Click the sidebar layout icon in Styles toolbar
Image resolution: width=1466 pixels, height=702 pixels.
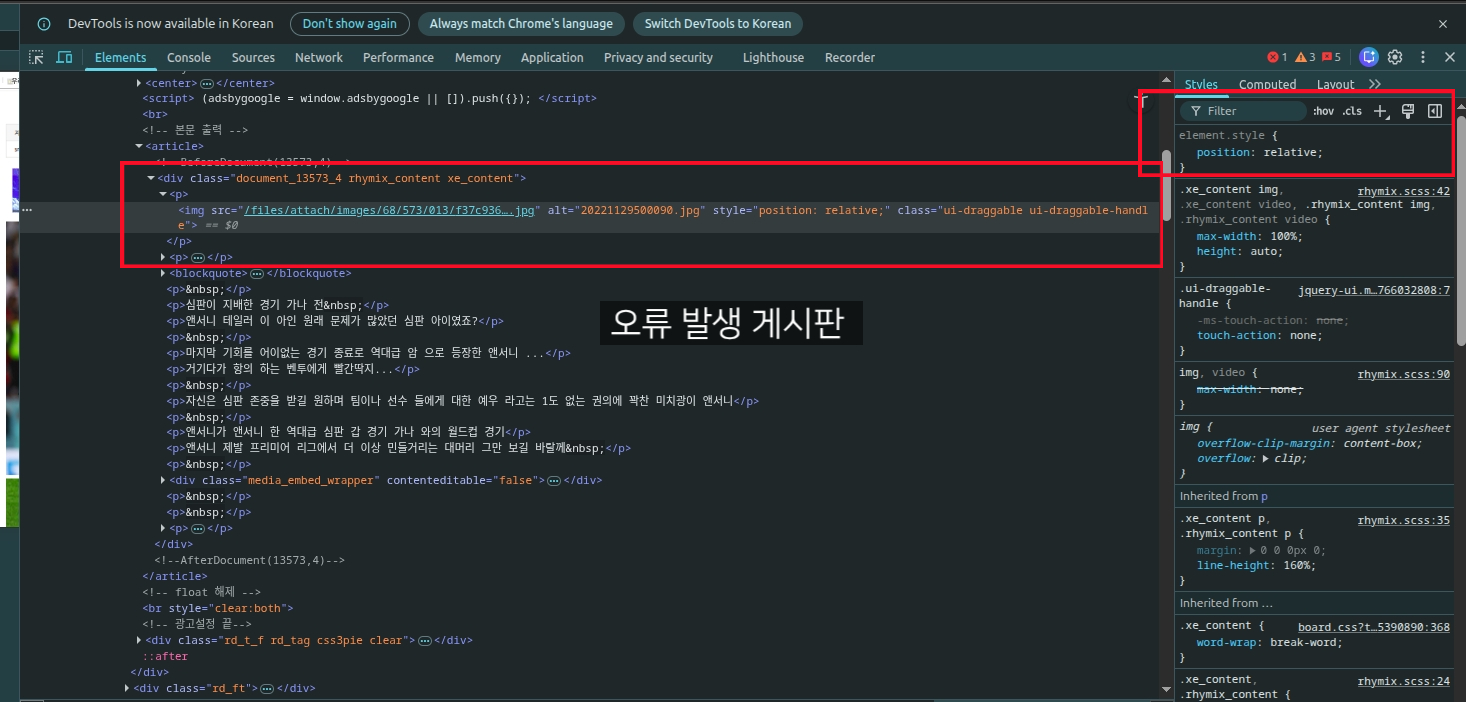click(1434, 111)
